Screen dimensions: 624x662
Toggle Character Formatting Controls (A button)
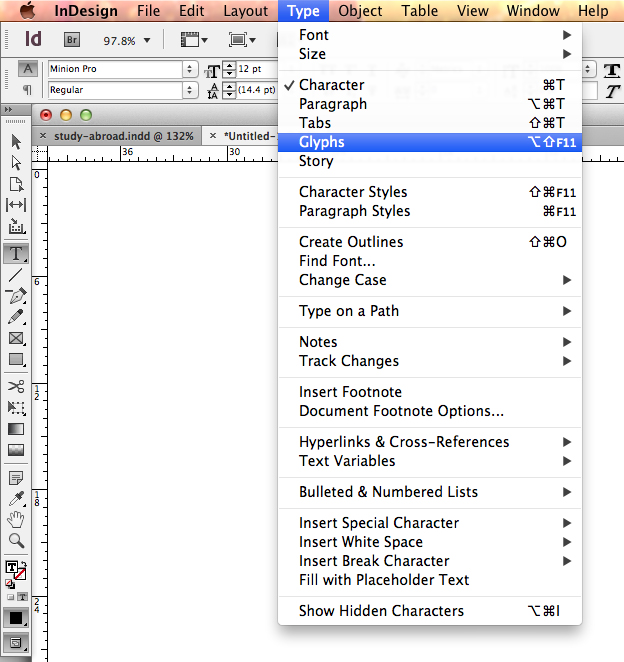coord(28,69)
